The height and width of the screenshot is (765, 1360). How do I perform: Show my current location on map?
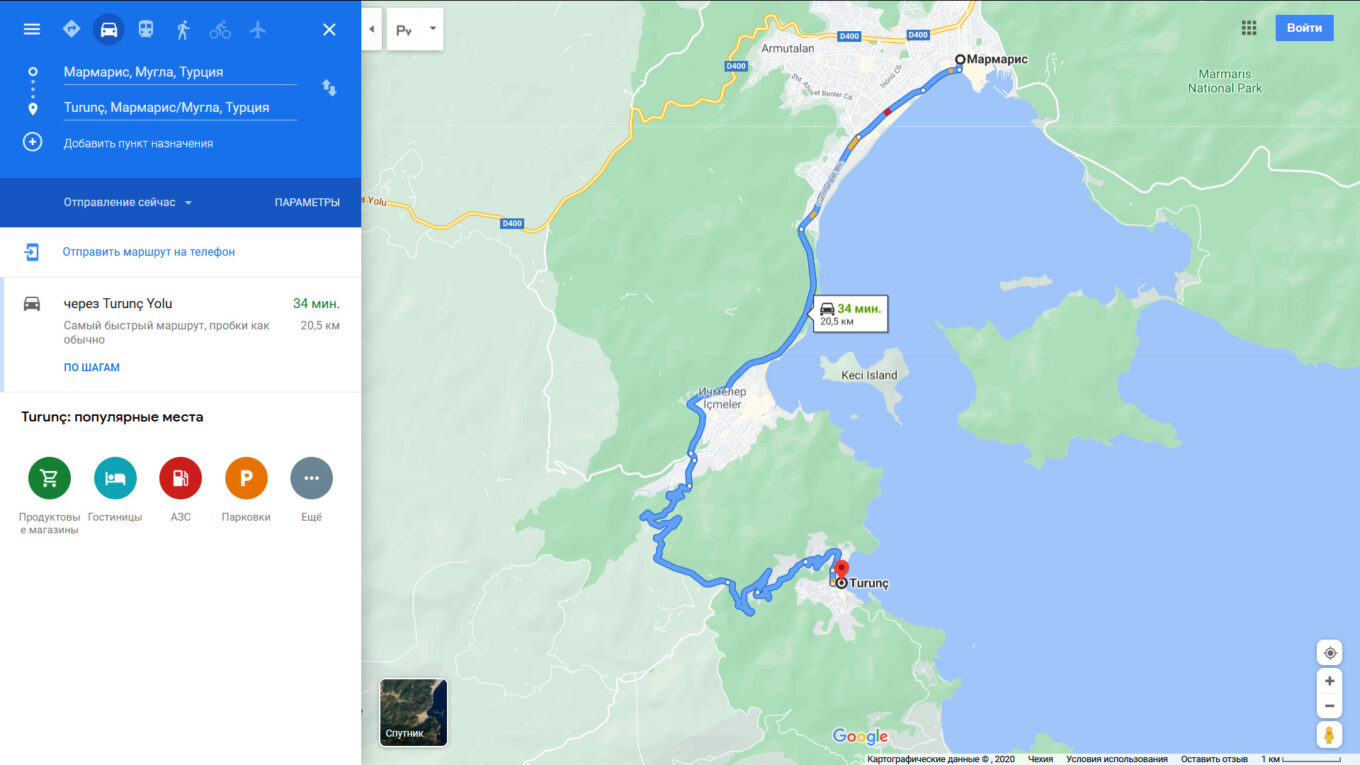point(1330,653)
